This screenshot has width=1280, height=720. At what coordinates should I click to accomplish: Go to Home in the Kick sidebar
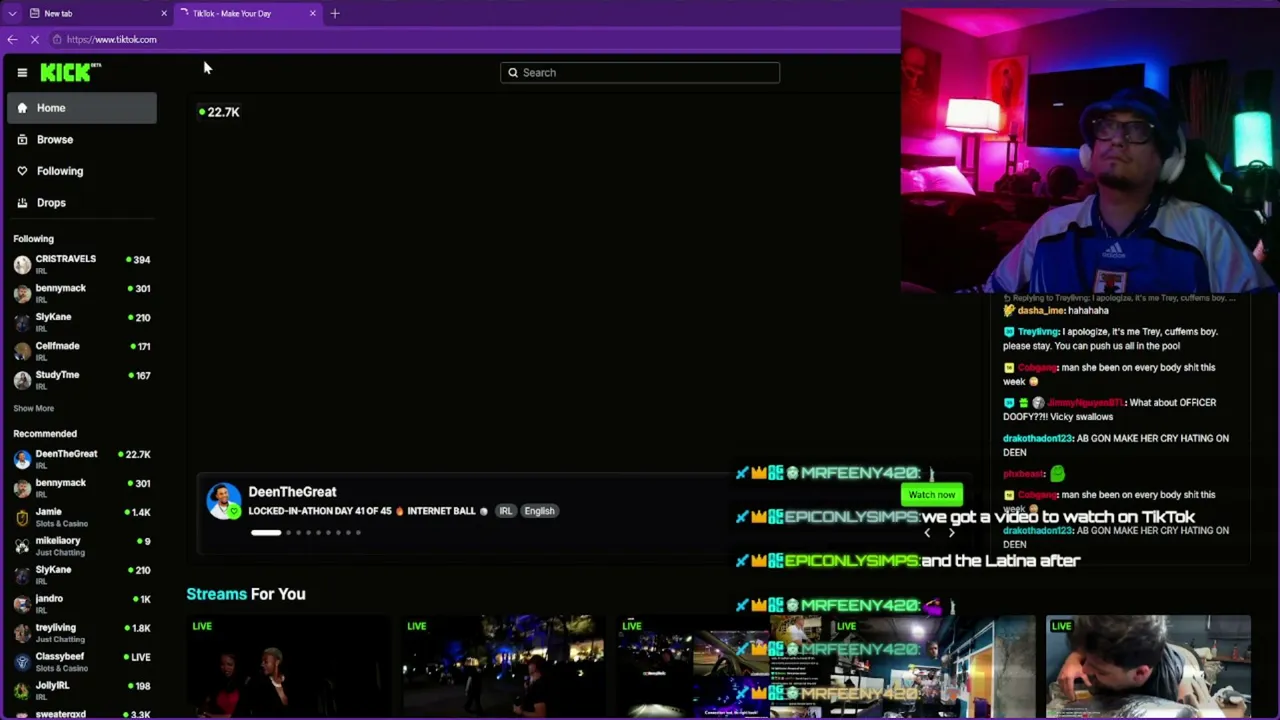[x=82, y=108]
